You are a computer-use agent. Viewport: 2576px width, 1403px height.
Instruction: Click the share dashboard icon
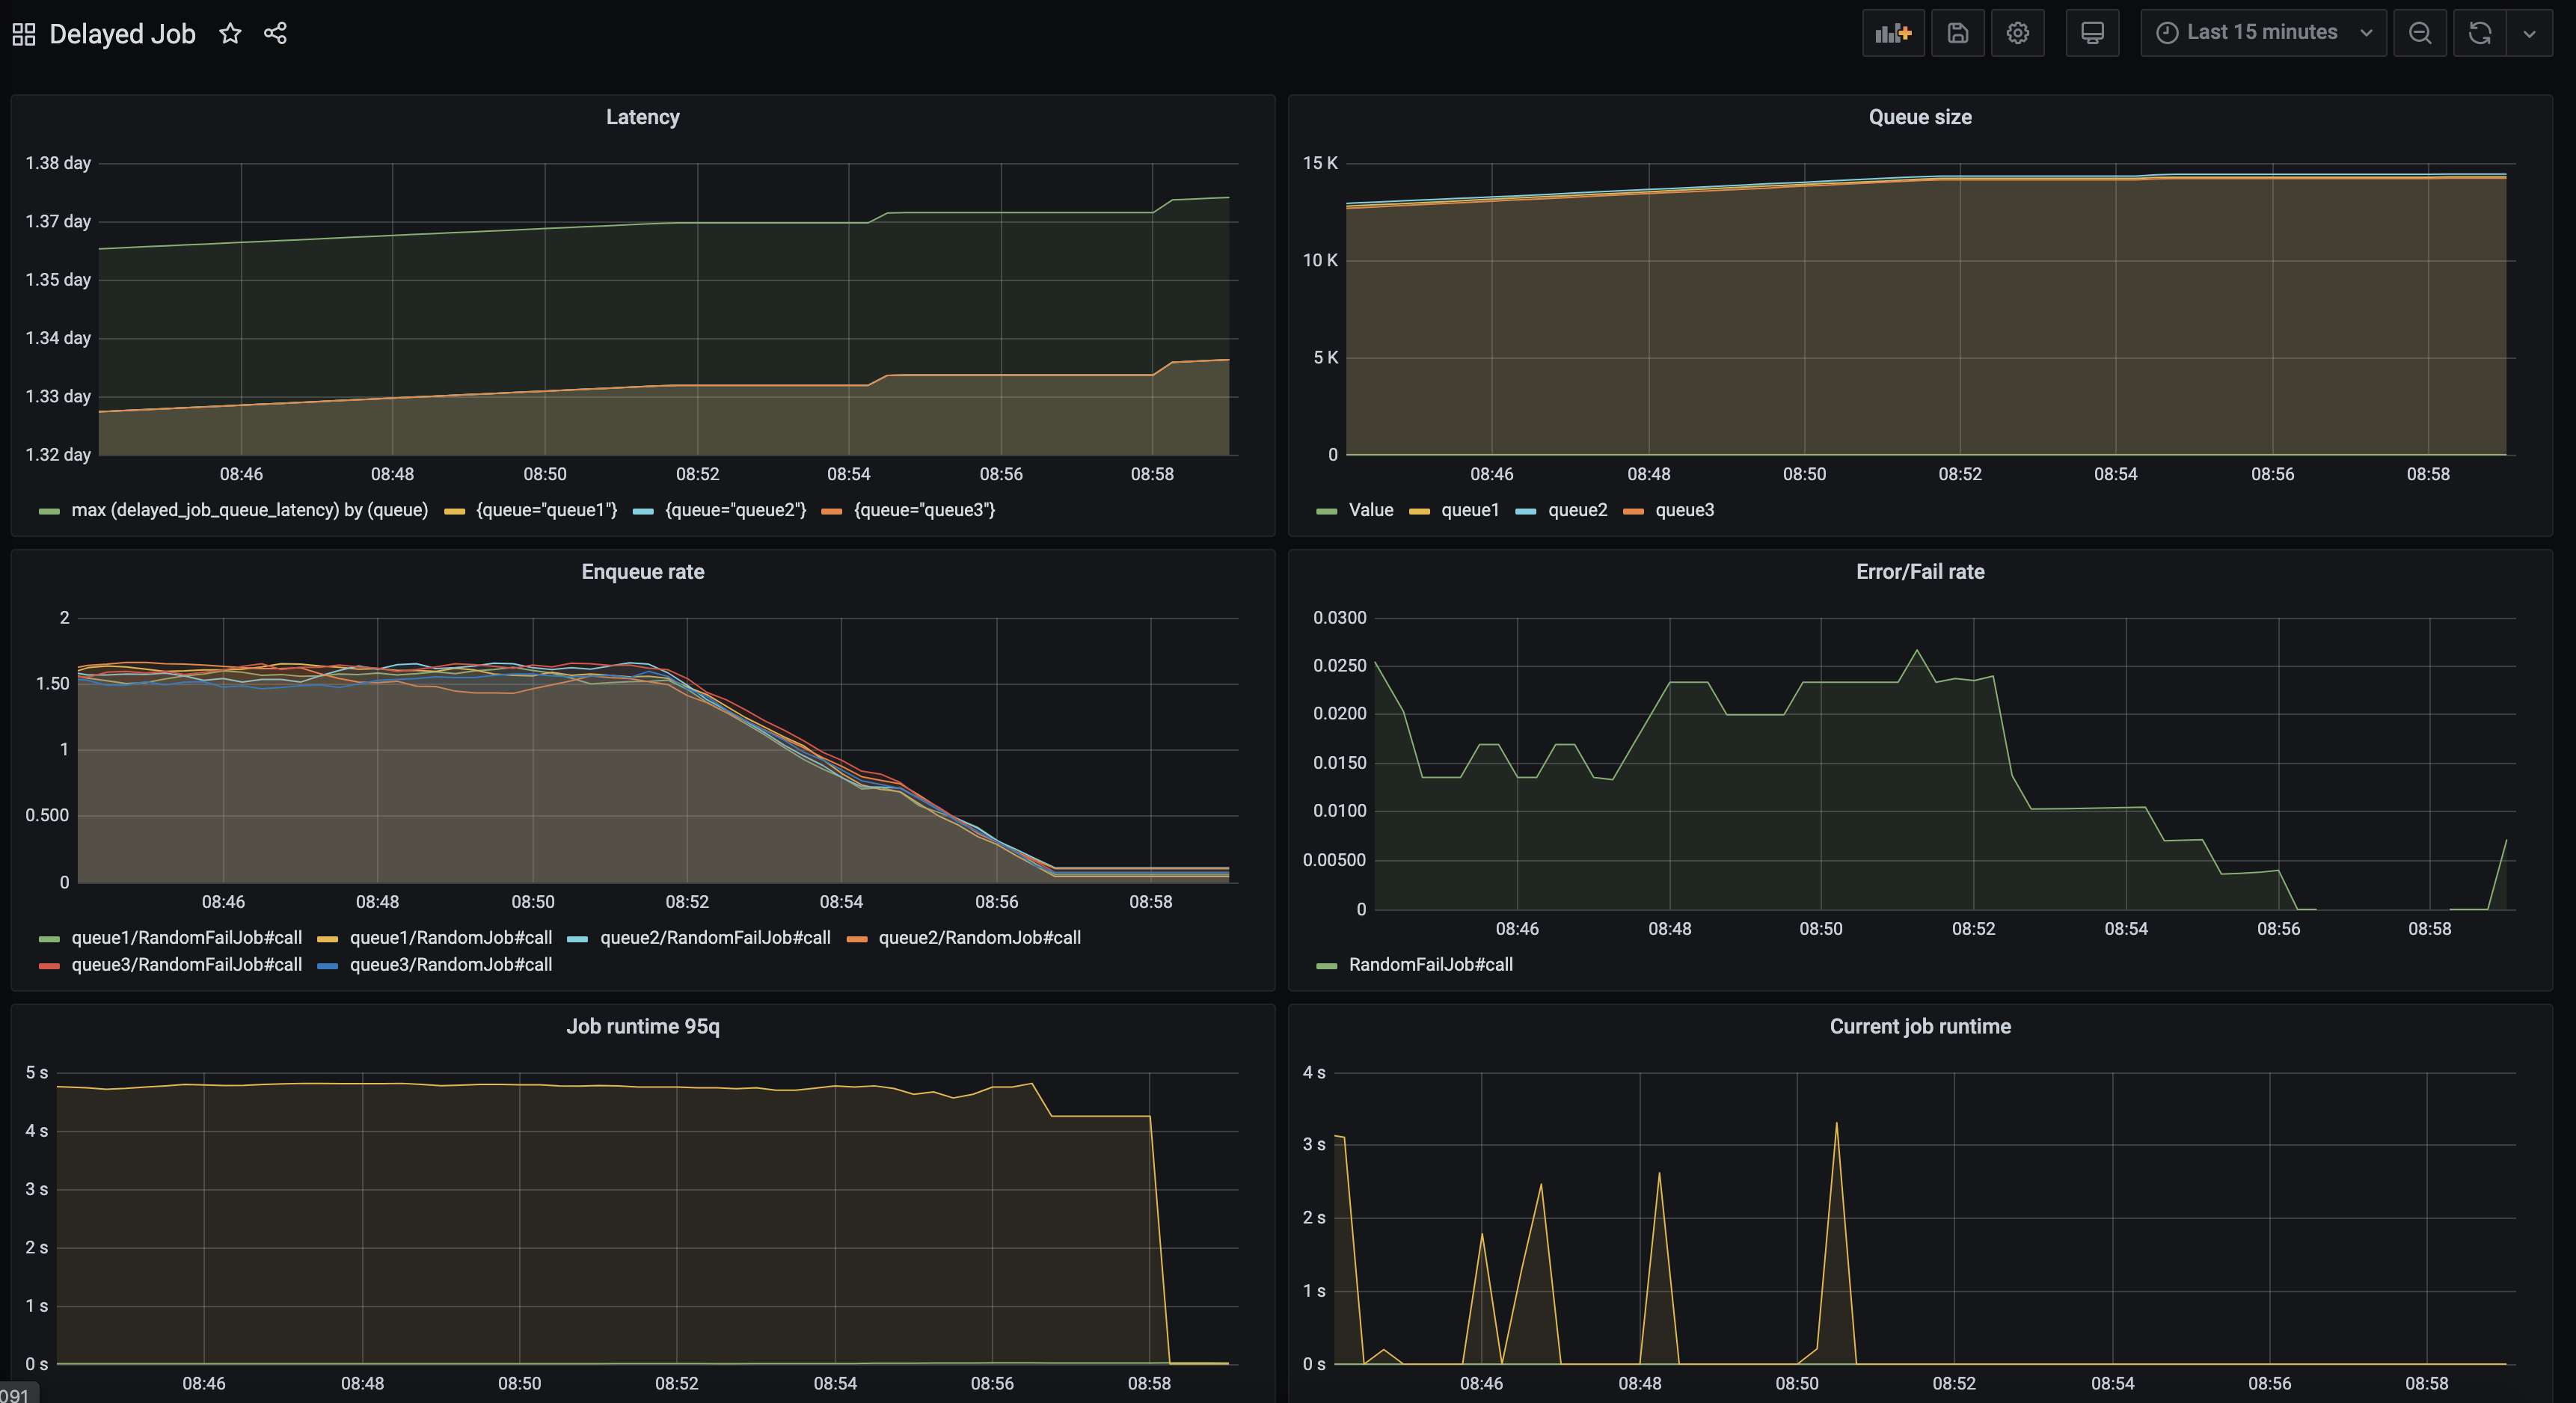(275, 34)
